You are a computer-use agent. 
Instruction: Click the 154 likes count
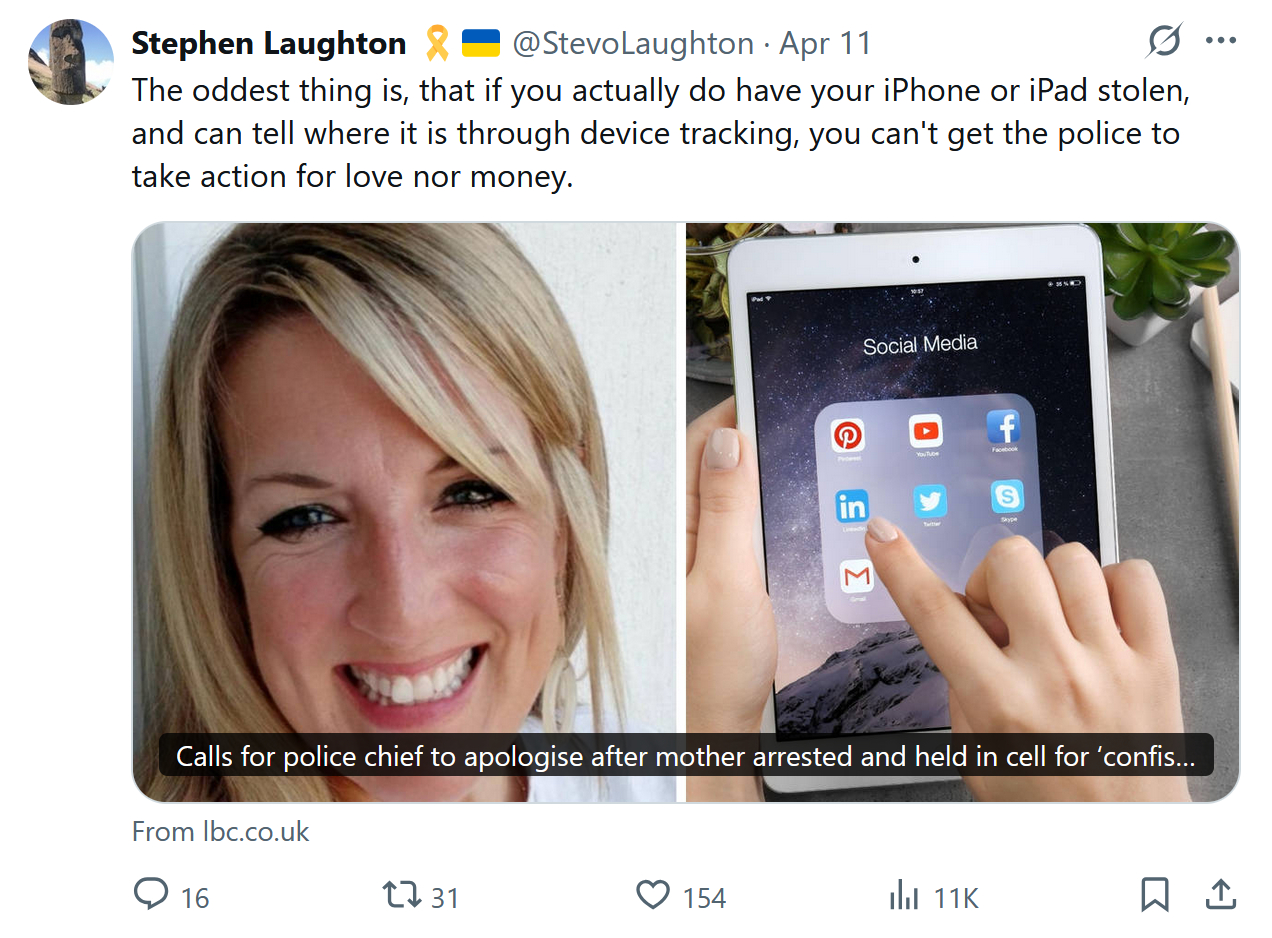point(704,897)
